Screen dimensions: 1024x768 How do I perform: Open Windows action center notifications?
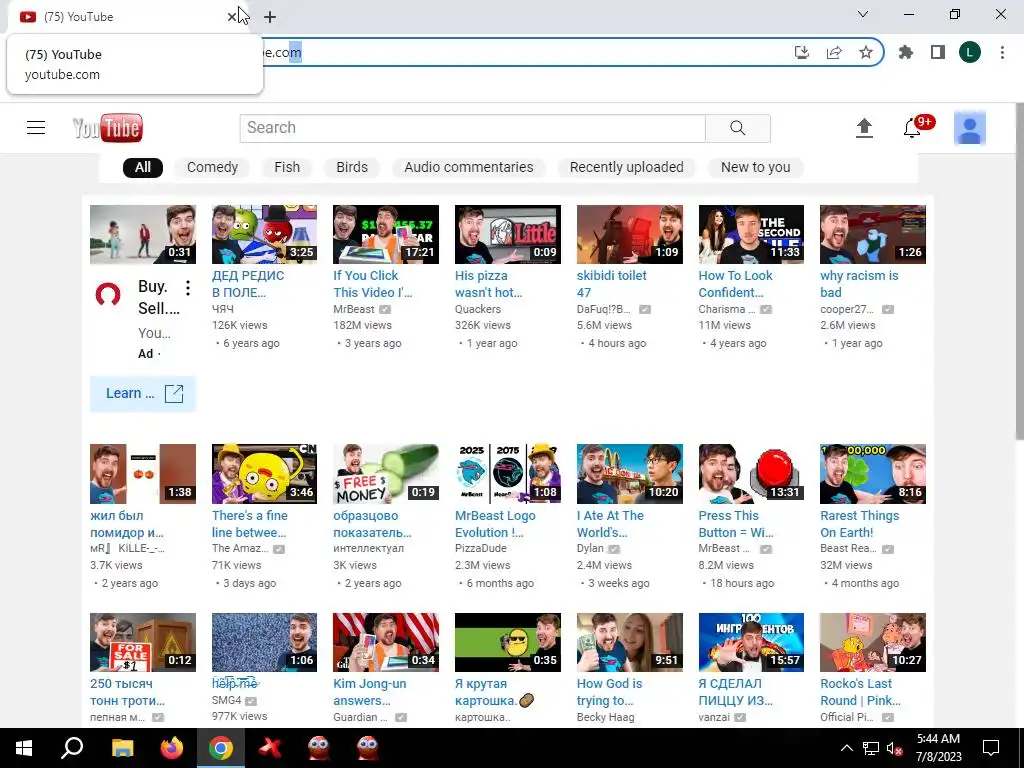[991, 748]
